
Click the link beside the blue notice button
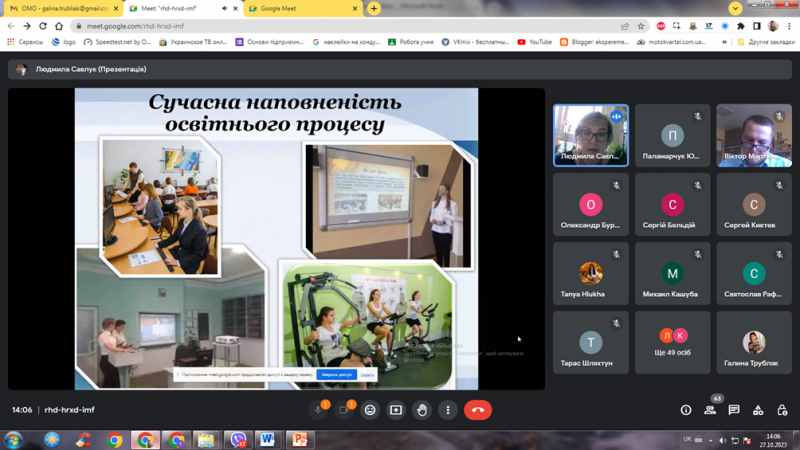pyautogui.click(x=367, y=374)
